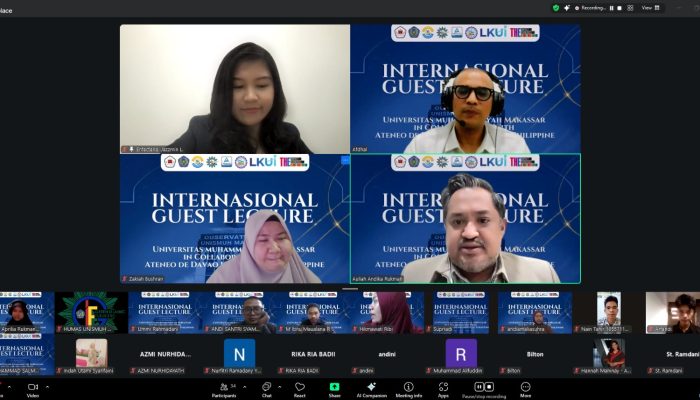
Task: Select andiamaliasuhra's video thumbnail
Action: pos(535,312)
